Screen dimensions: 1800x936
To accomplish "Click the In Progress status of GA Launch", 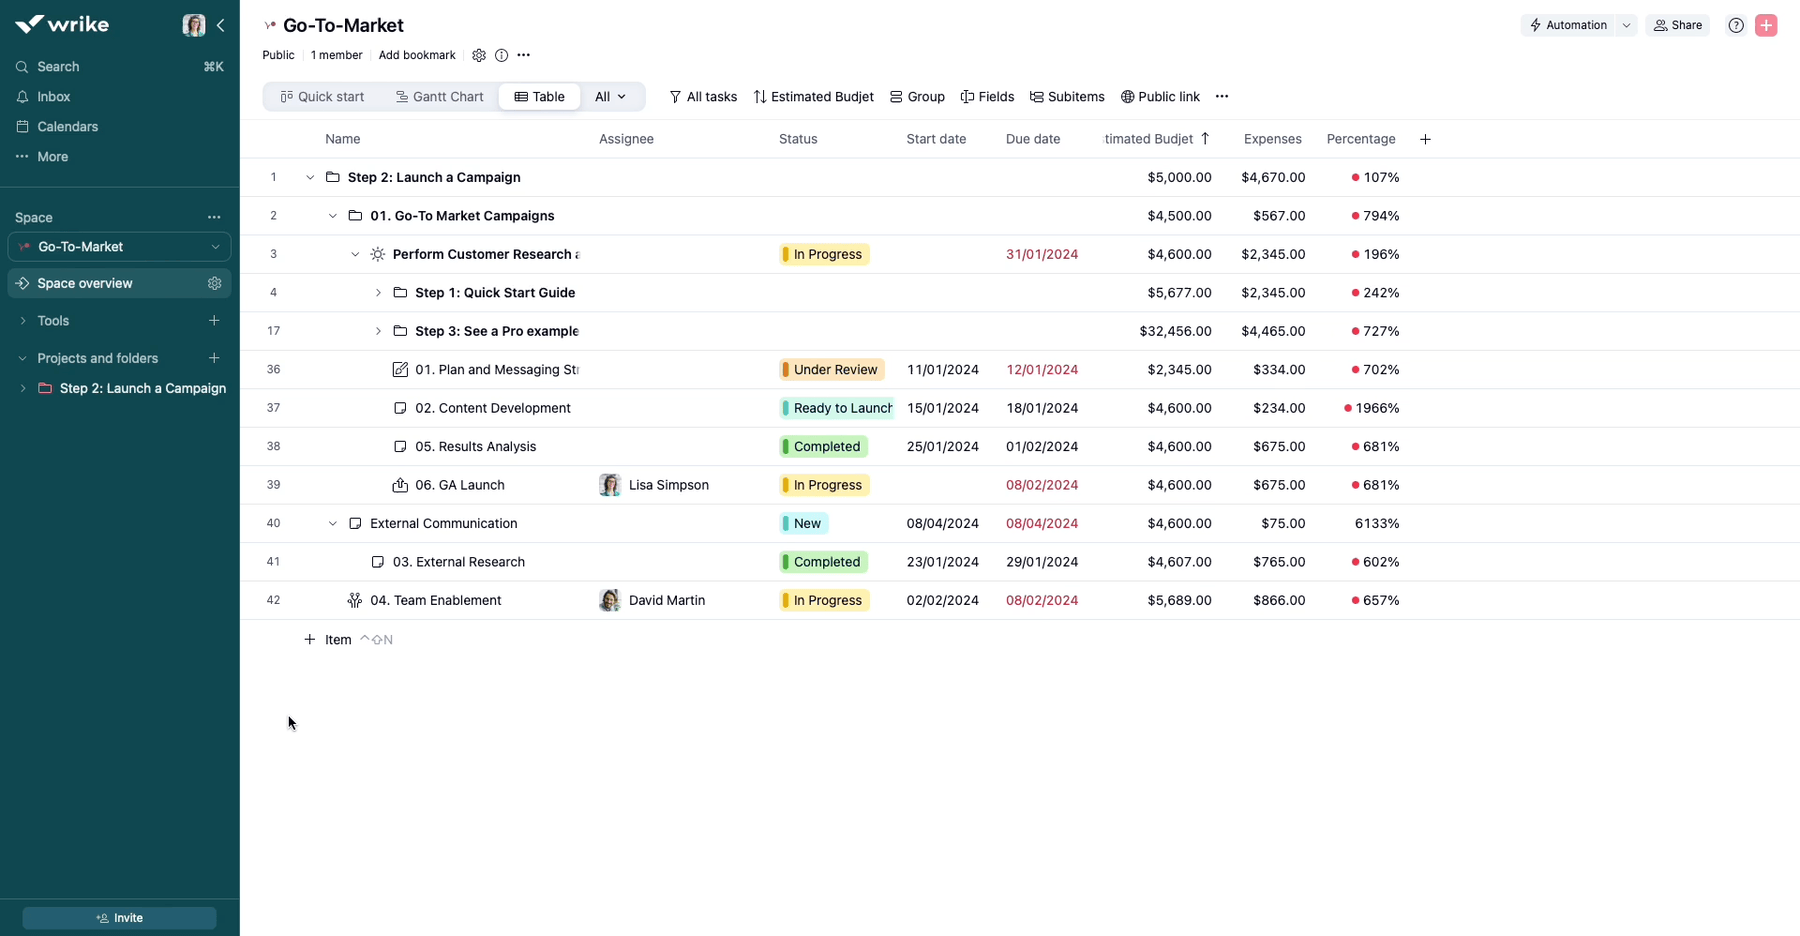I will click(825, 485).
